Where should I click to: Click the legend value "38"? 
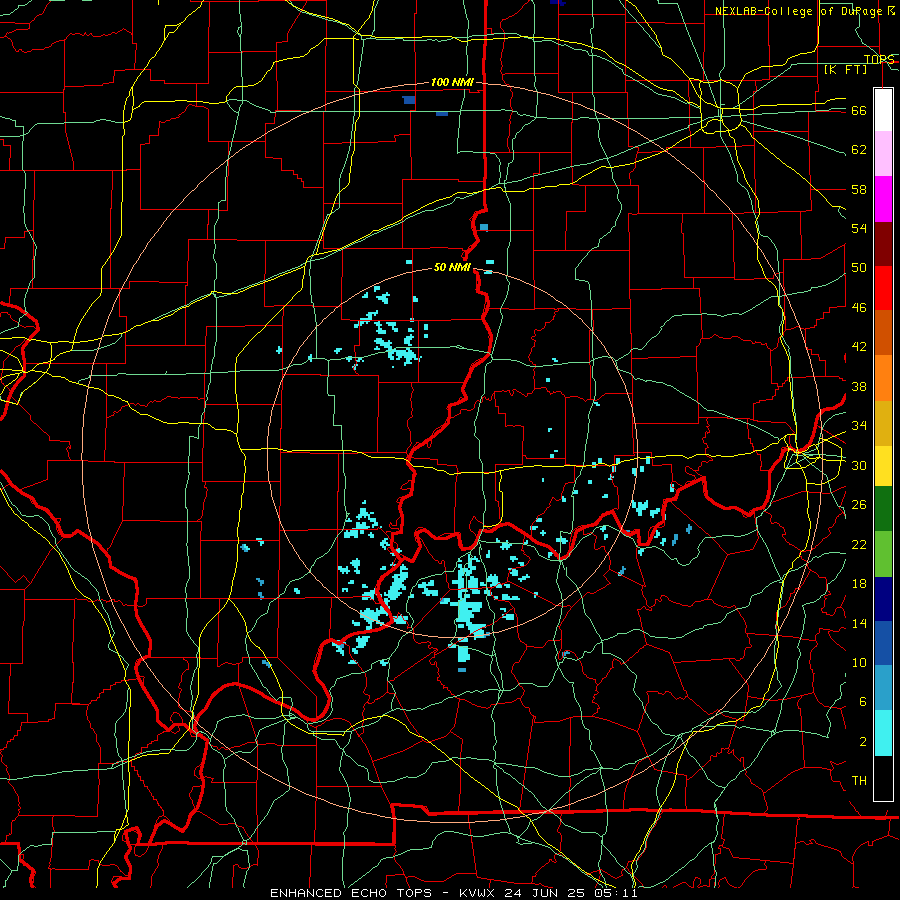point(859,386)
